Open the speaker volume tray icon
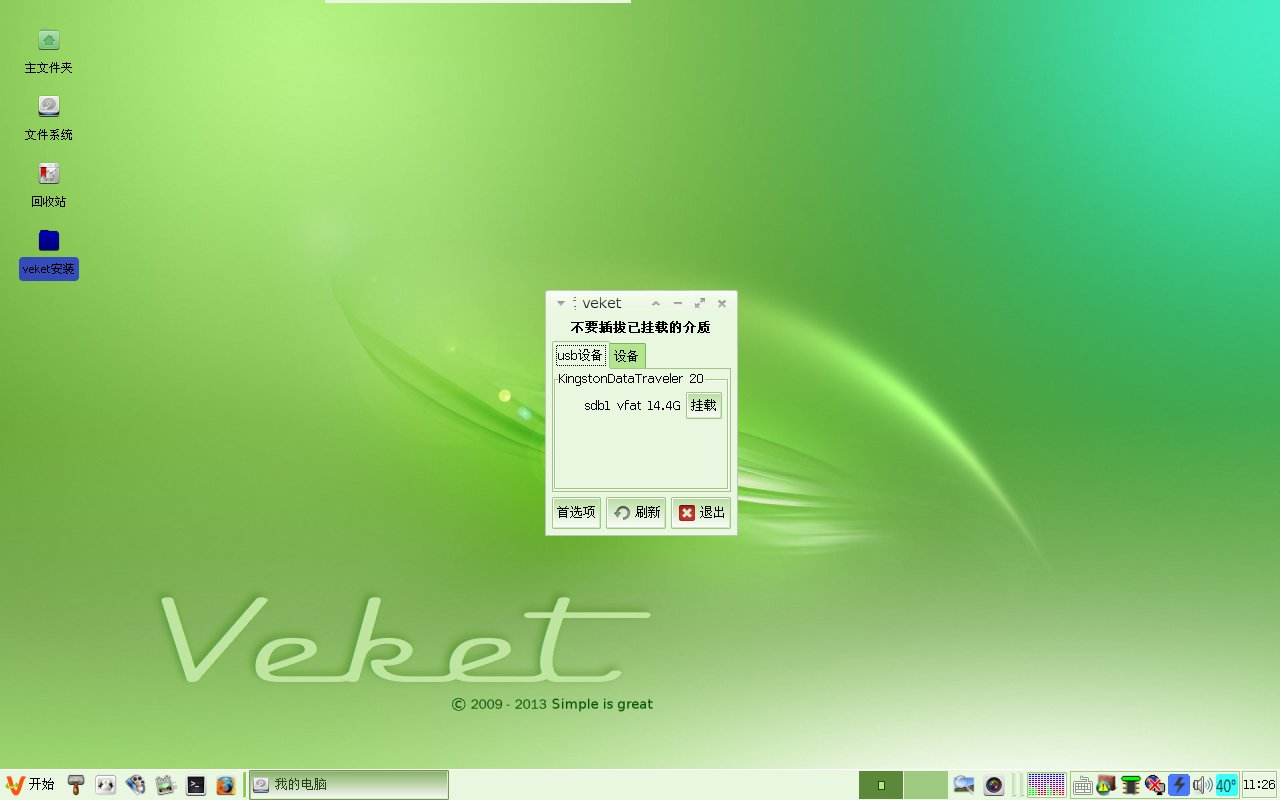 pyautogui.click(x=1202, y=785)
